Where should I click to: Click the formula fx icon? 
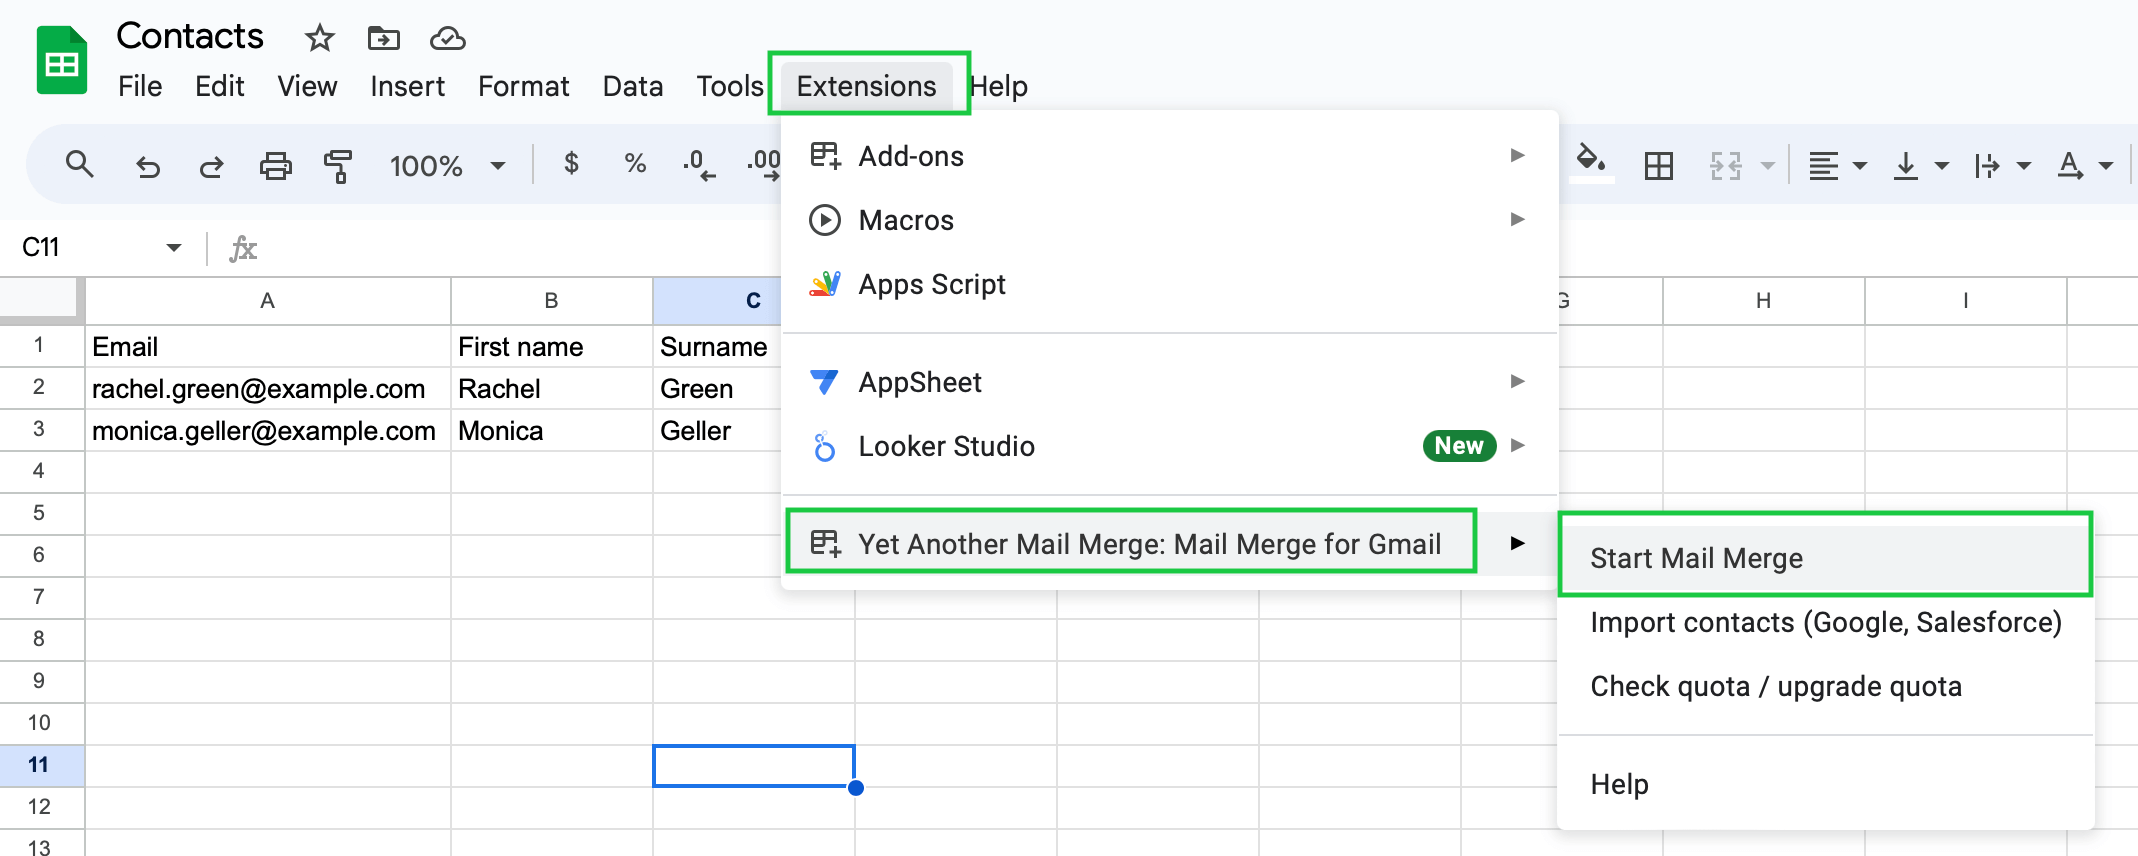pos(243,248)
